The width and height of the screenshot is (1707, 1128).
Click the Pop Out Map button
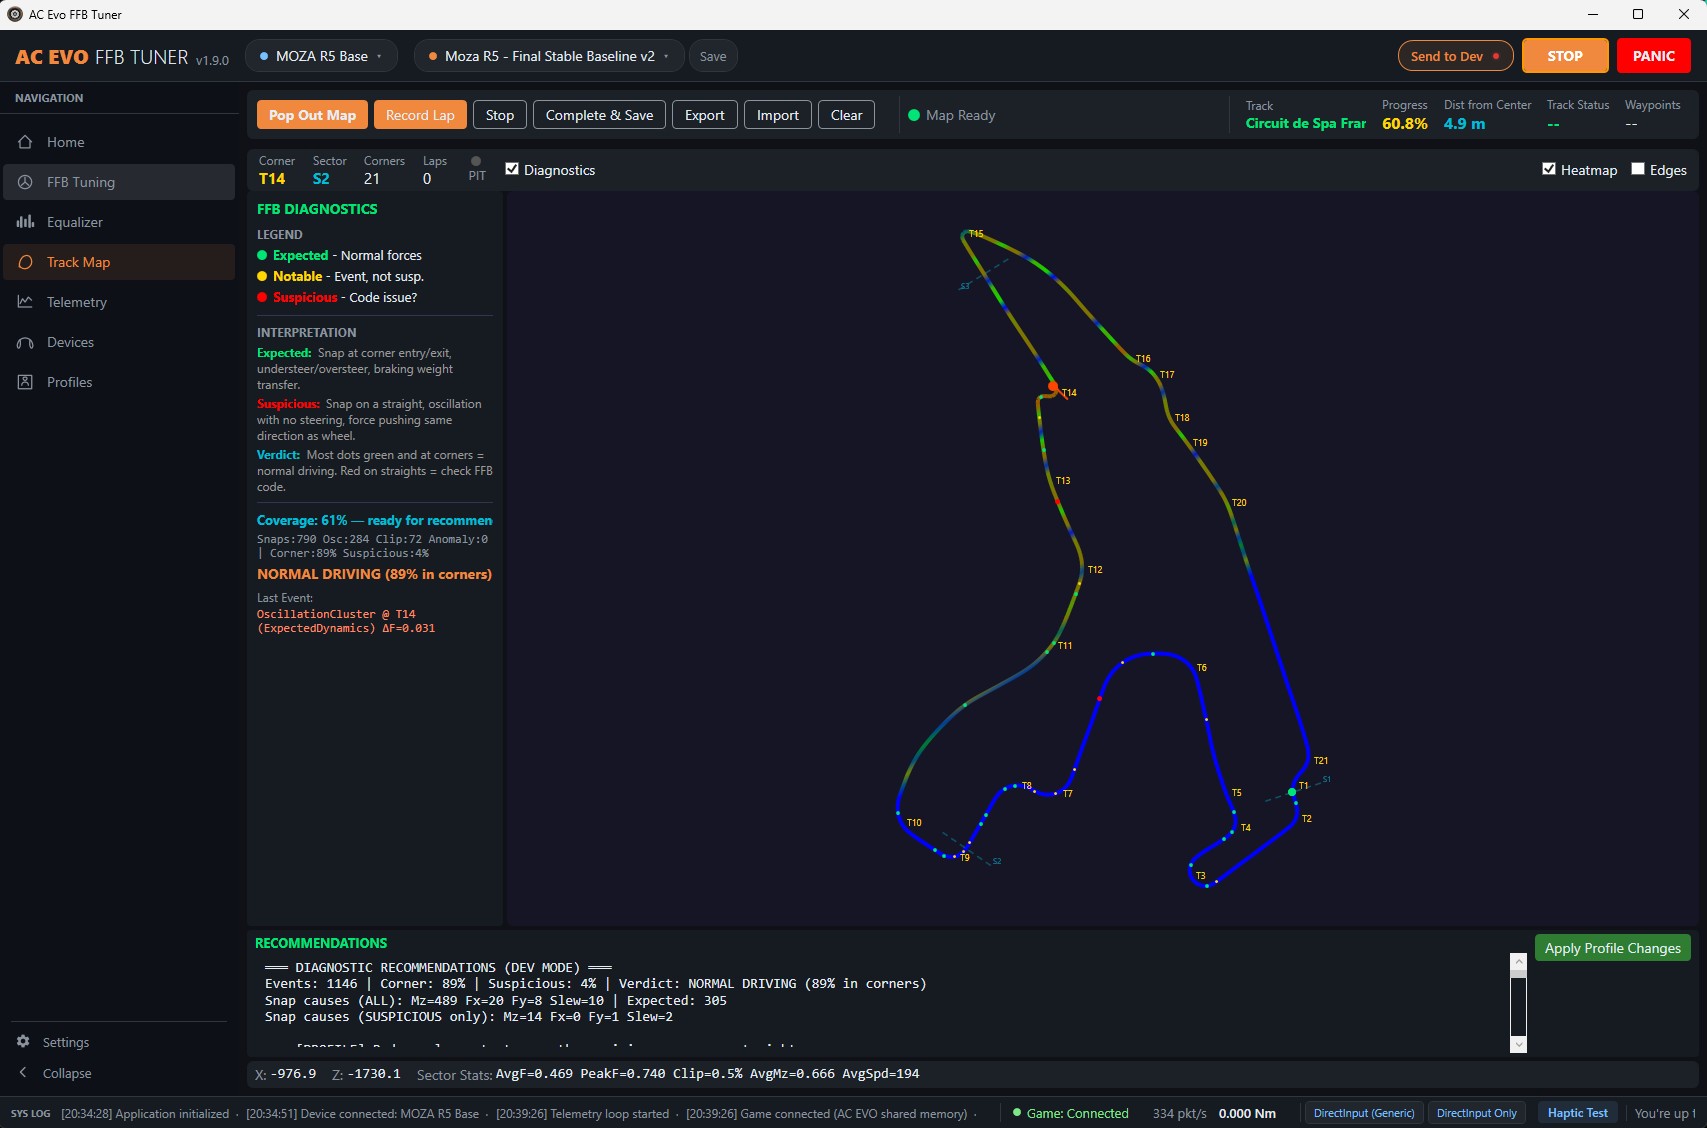point(312,115)
